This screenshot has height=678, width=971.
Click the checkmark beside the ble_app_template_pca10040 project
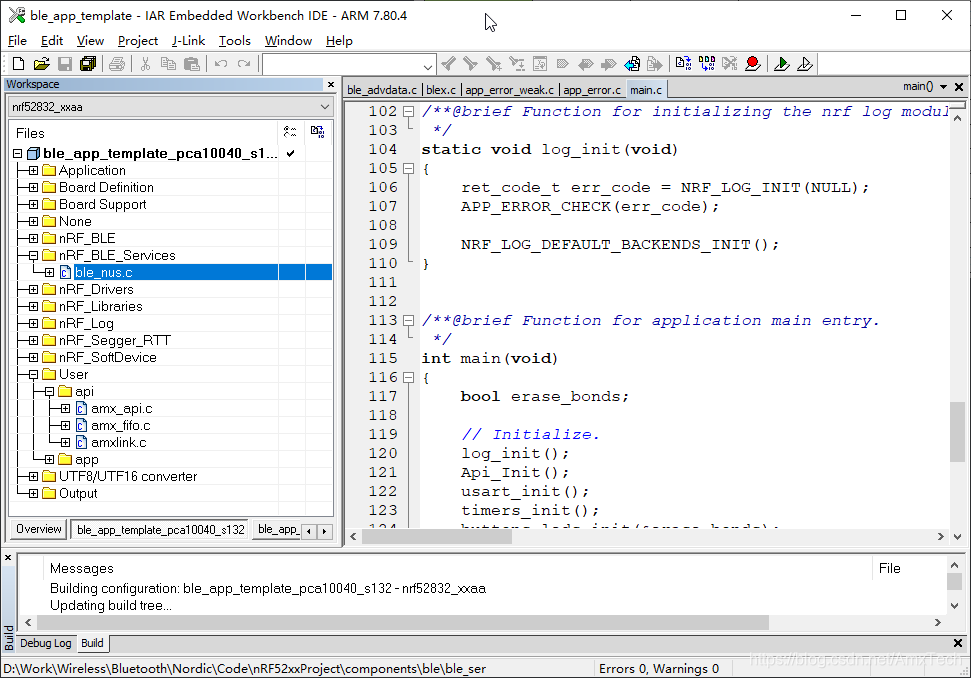tap(290, 154)
